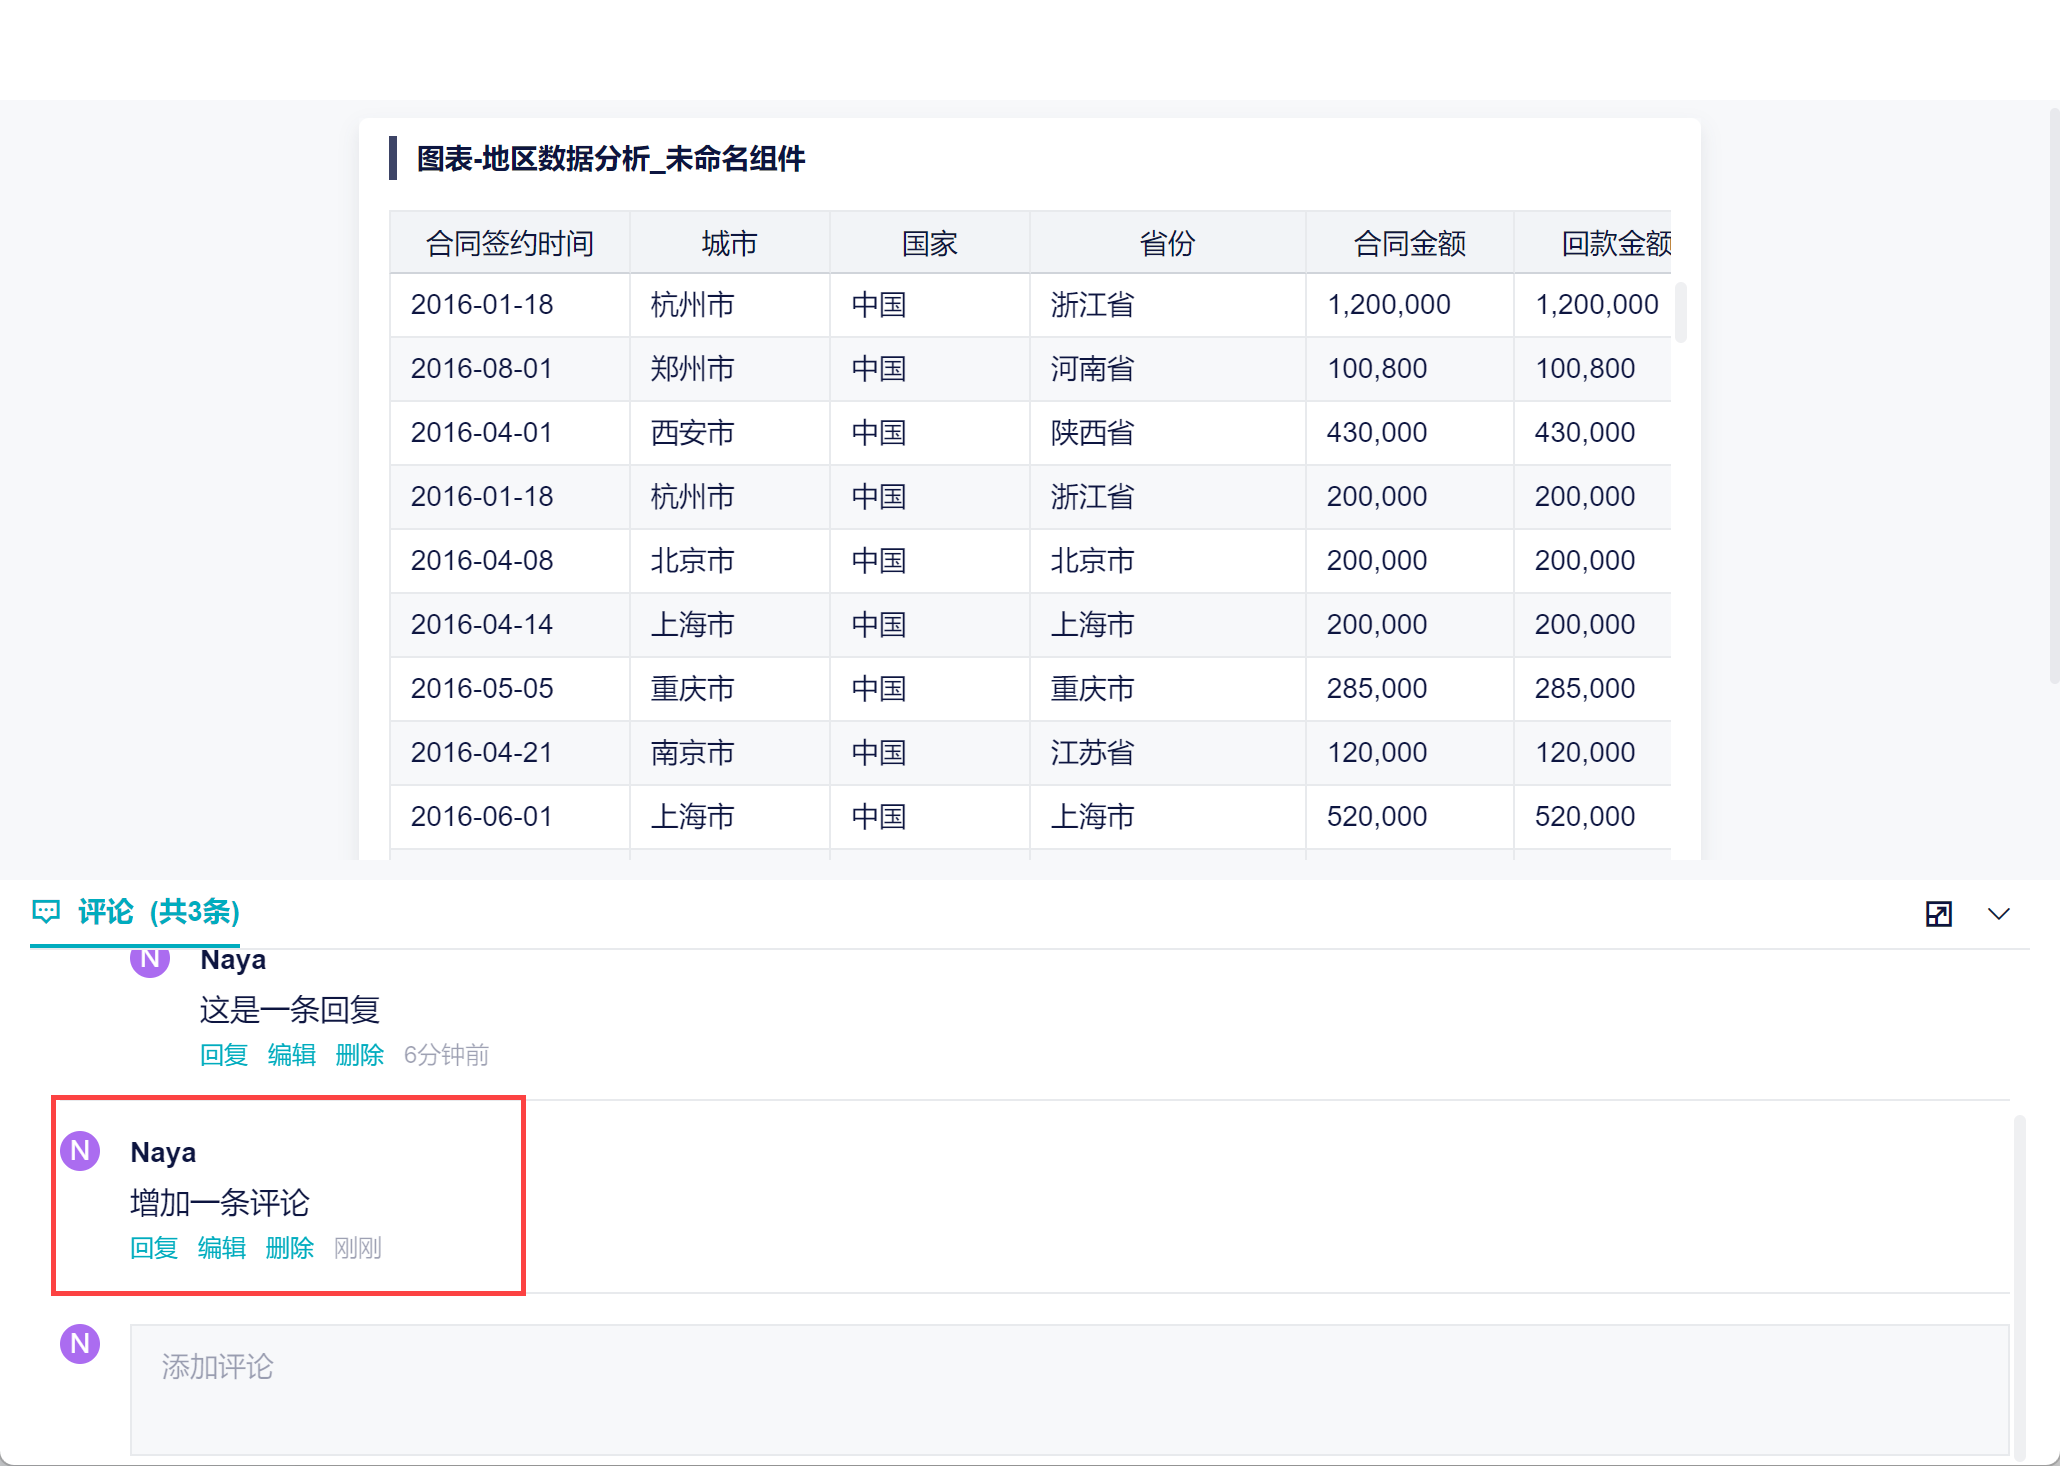The height and width of the screenshot is (1466, 2060).
Task: Click the avatar on the 这是一条回复 reply
Action: point(150,960)
